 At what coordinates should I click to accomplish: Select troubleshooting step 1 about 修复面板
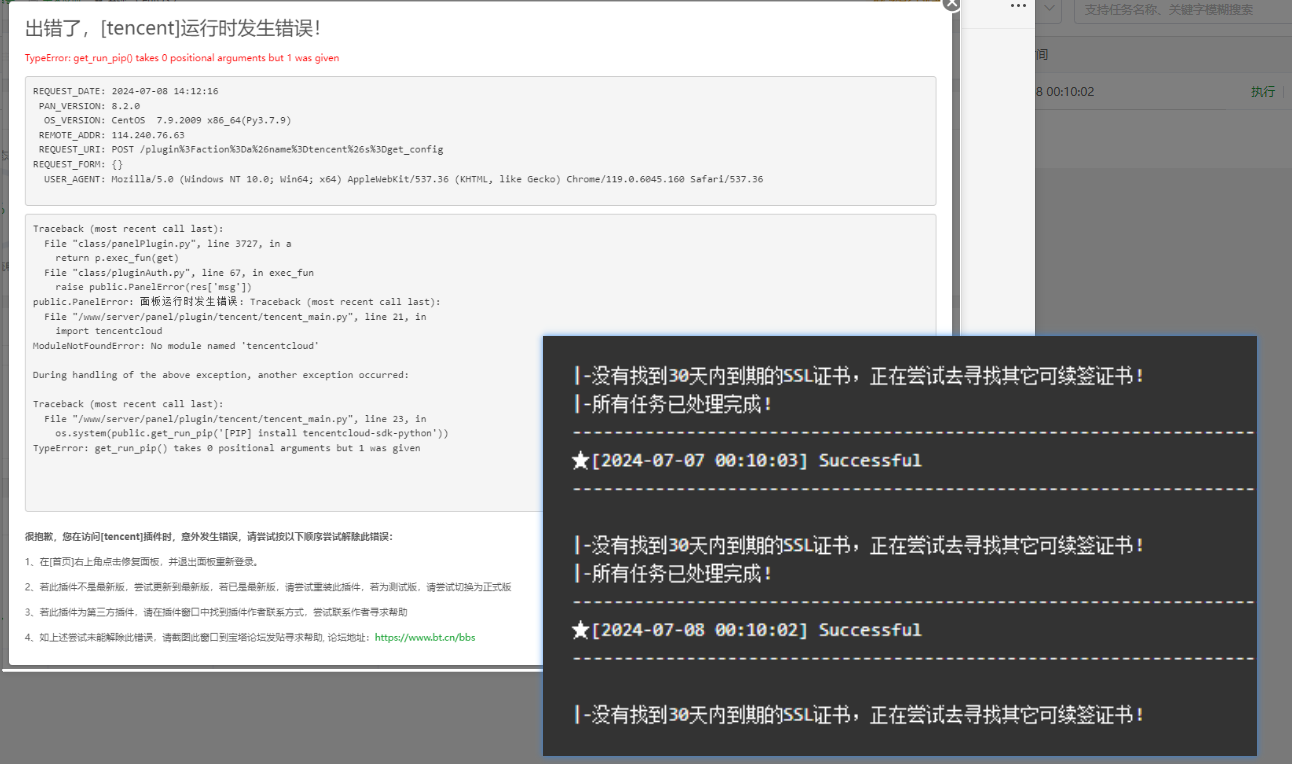click(142, 561)
